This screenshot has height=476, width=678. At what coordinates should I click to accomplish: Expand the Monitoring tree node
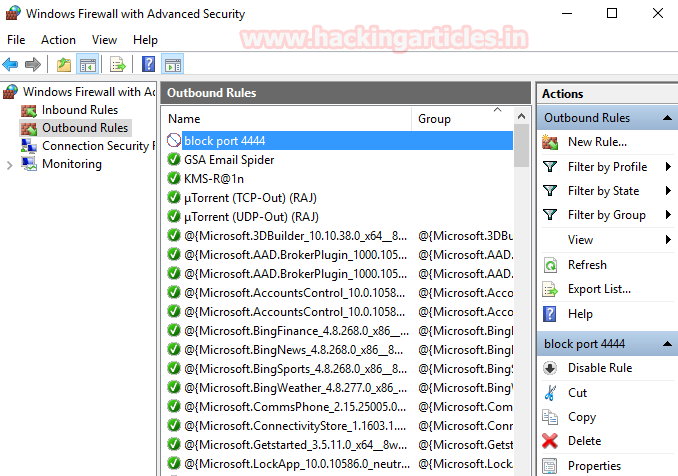click(x=10, y=165)
